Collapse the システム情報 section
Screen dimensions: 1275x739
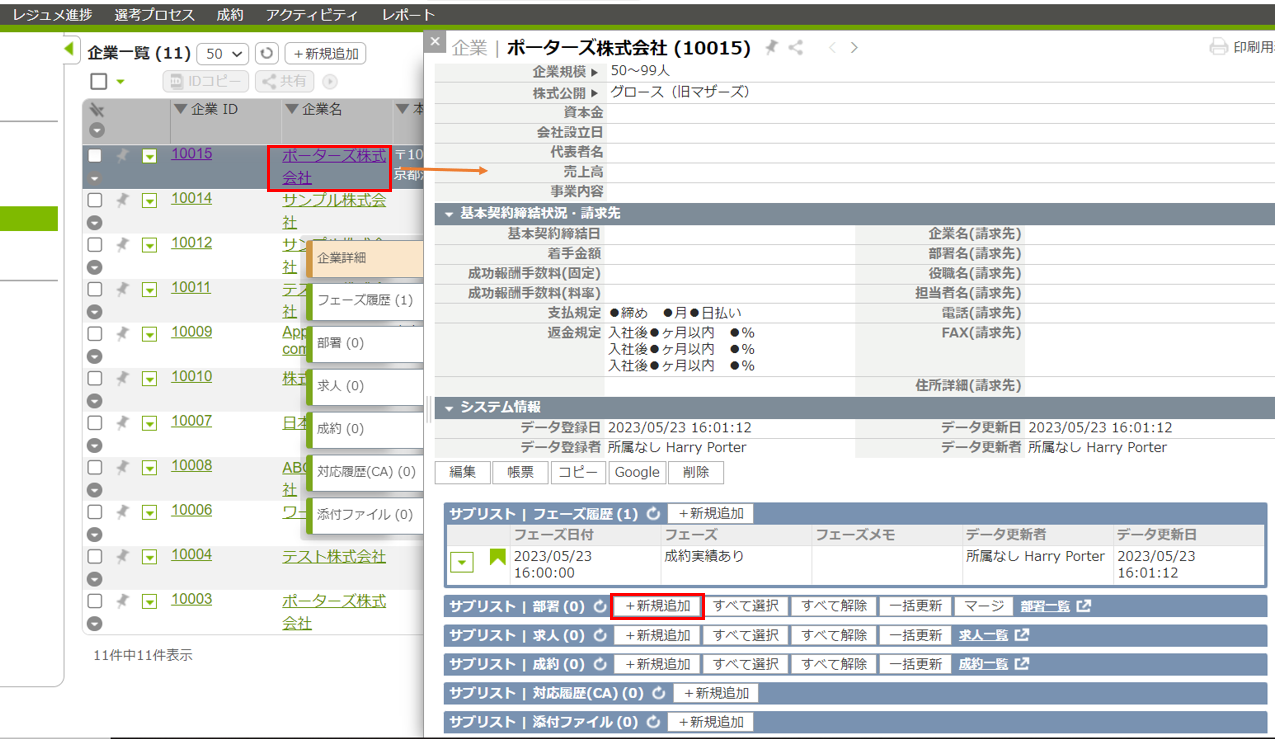click(449, 408)
